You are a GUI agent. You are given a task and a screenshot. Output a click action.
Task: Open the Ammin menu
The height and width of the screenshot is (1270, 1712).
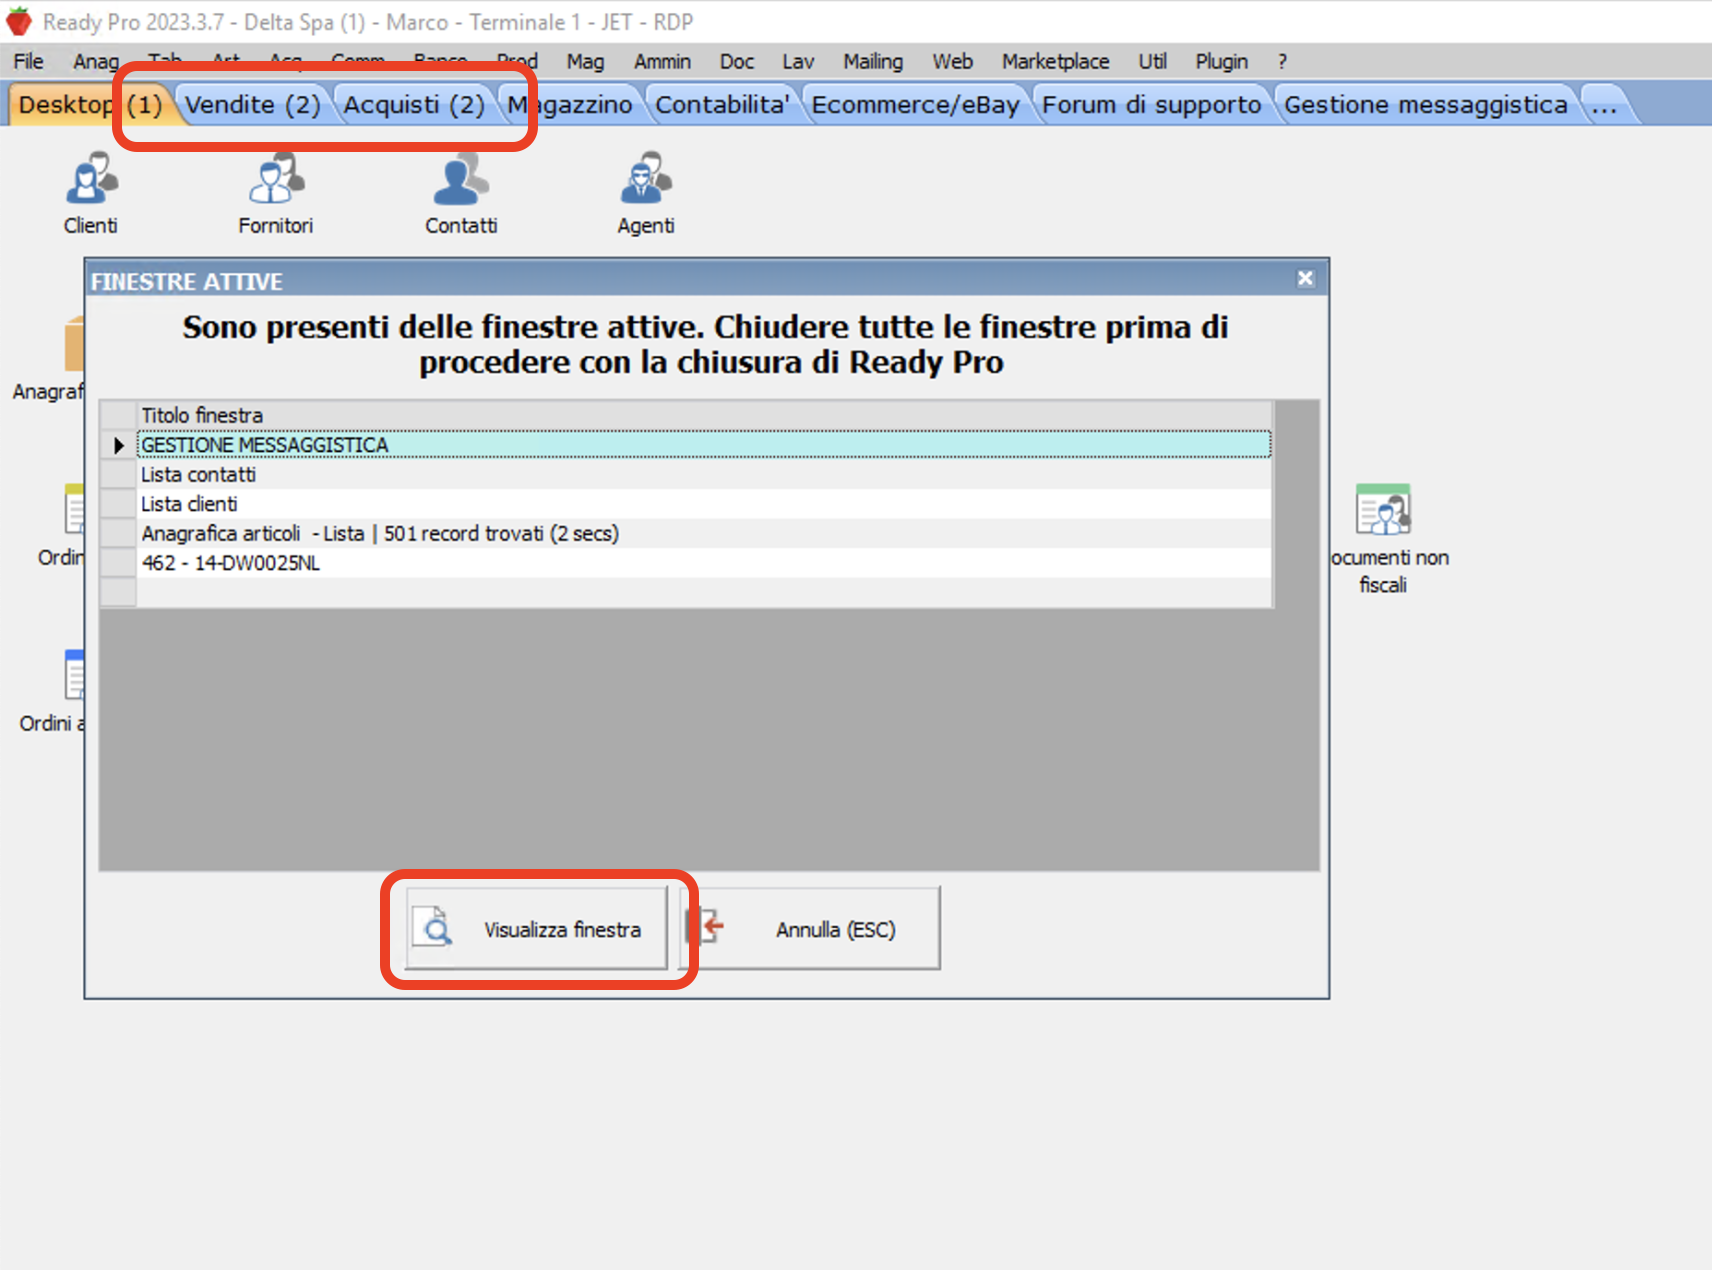[x=662, y=62]
